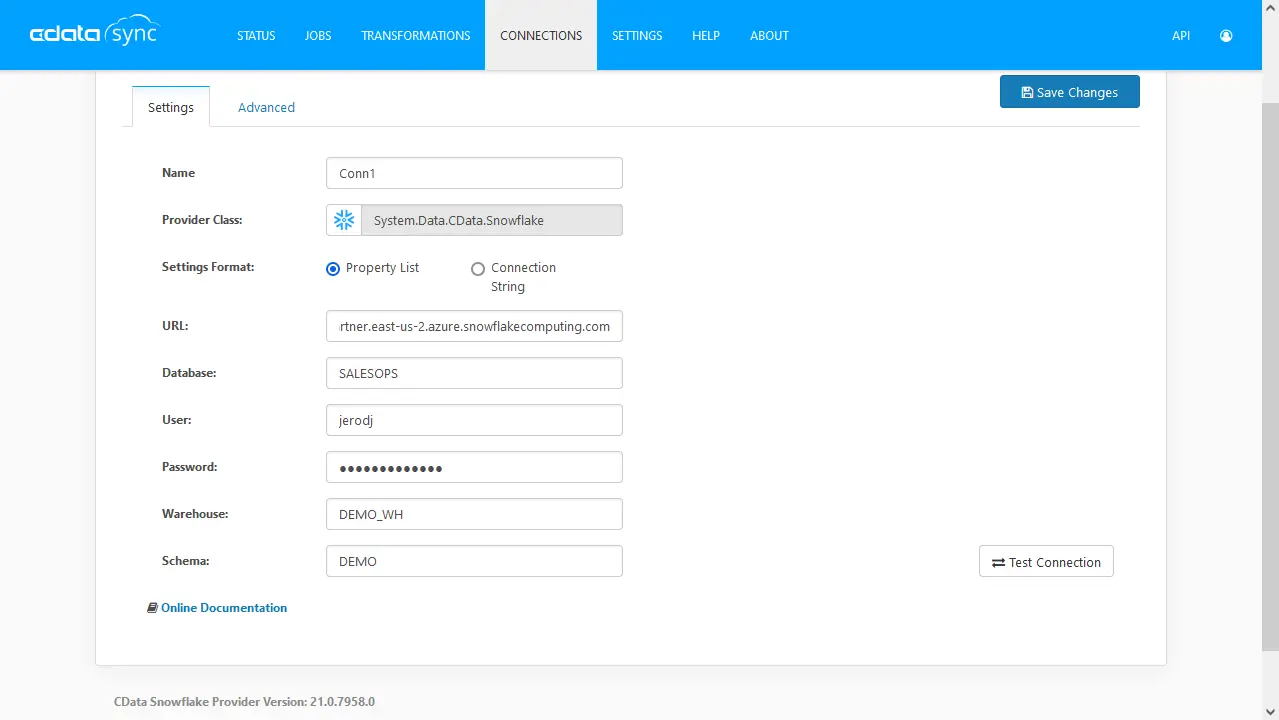The height and width of the screenshot is (720, 1279).
Task: Open the API page from the navbar
Action: [1180, 35]
